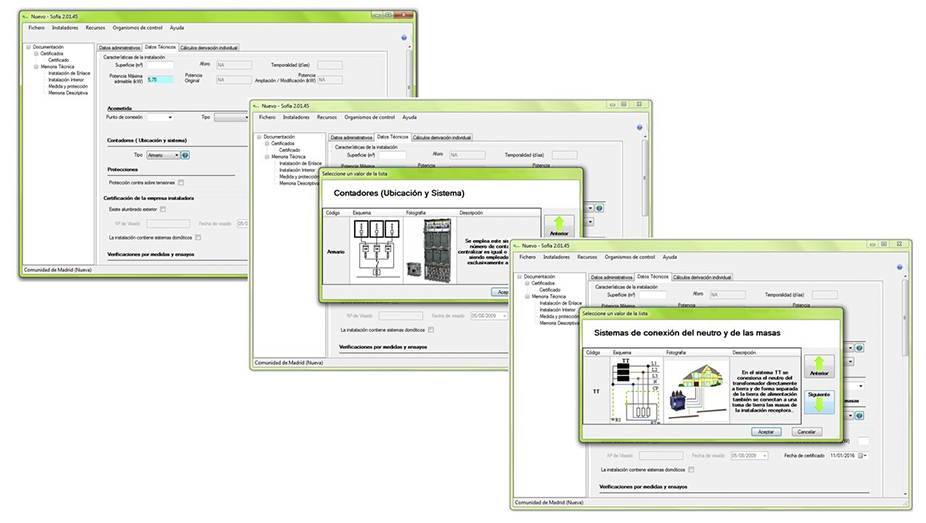Viewport: 926px width, 523px height.
Task: Select Instalación Interior in the top-left window tree
Action: (66, 80)
